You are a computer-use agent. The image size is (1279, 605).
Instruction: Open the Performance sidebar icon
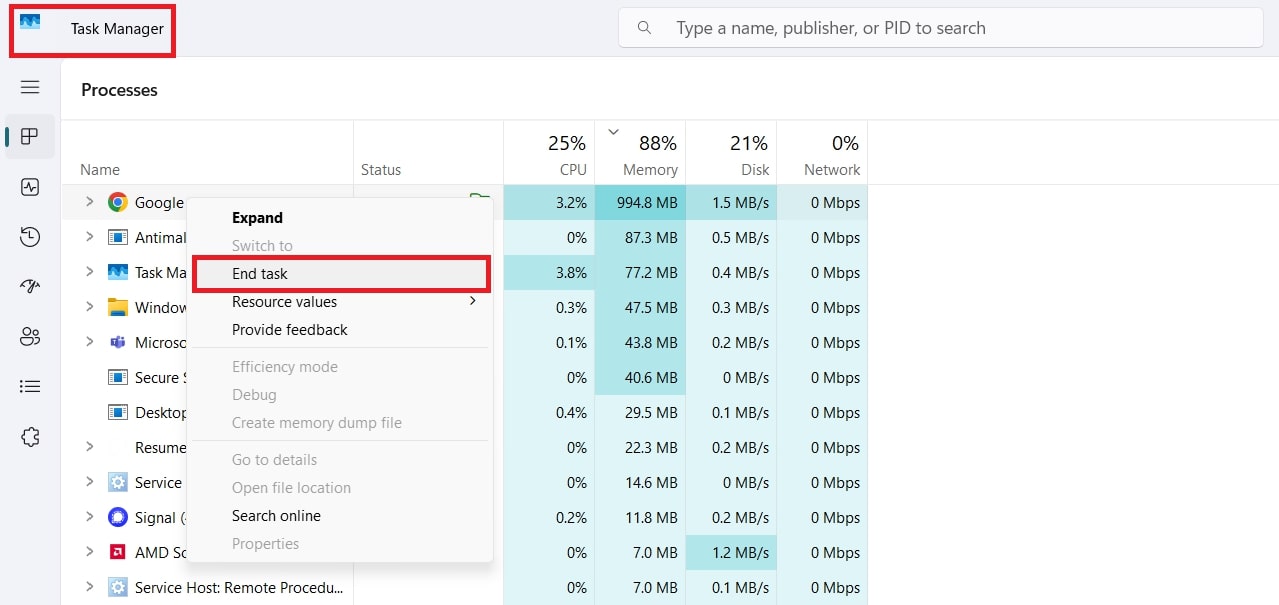30,187
